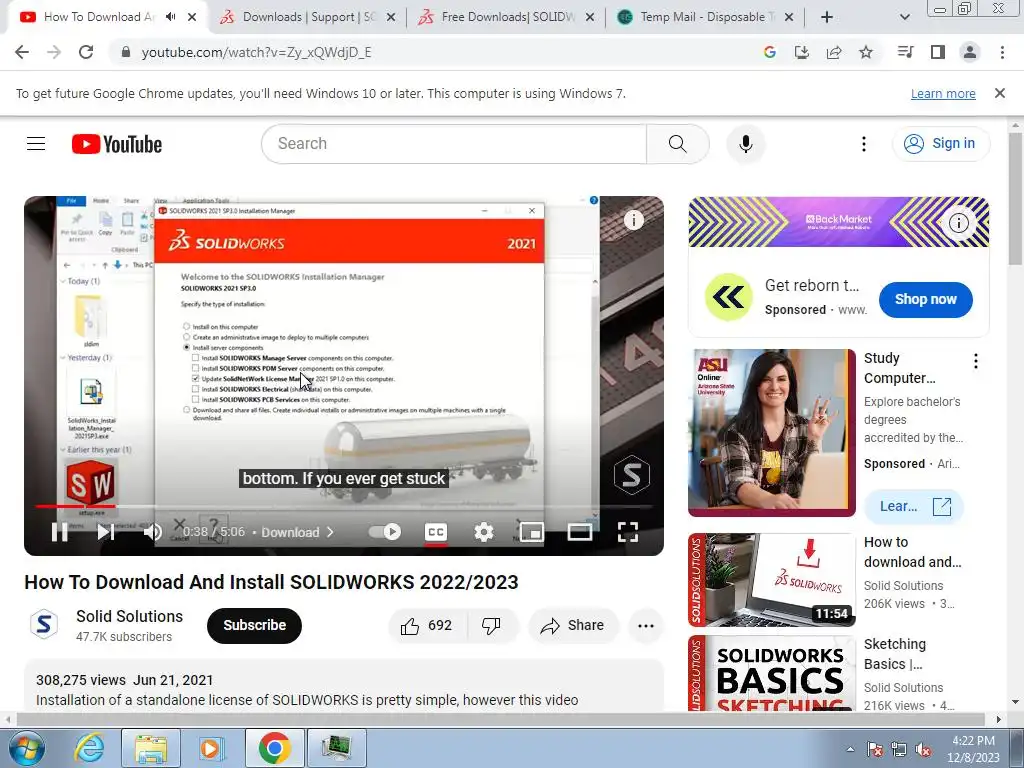Click the address bar URL

coord(257,52)
